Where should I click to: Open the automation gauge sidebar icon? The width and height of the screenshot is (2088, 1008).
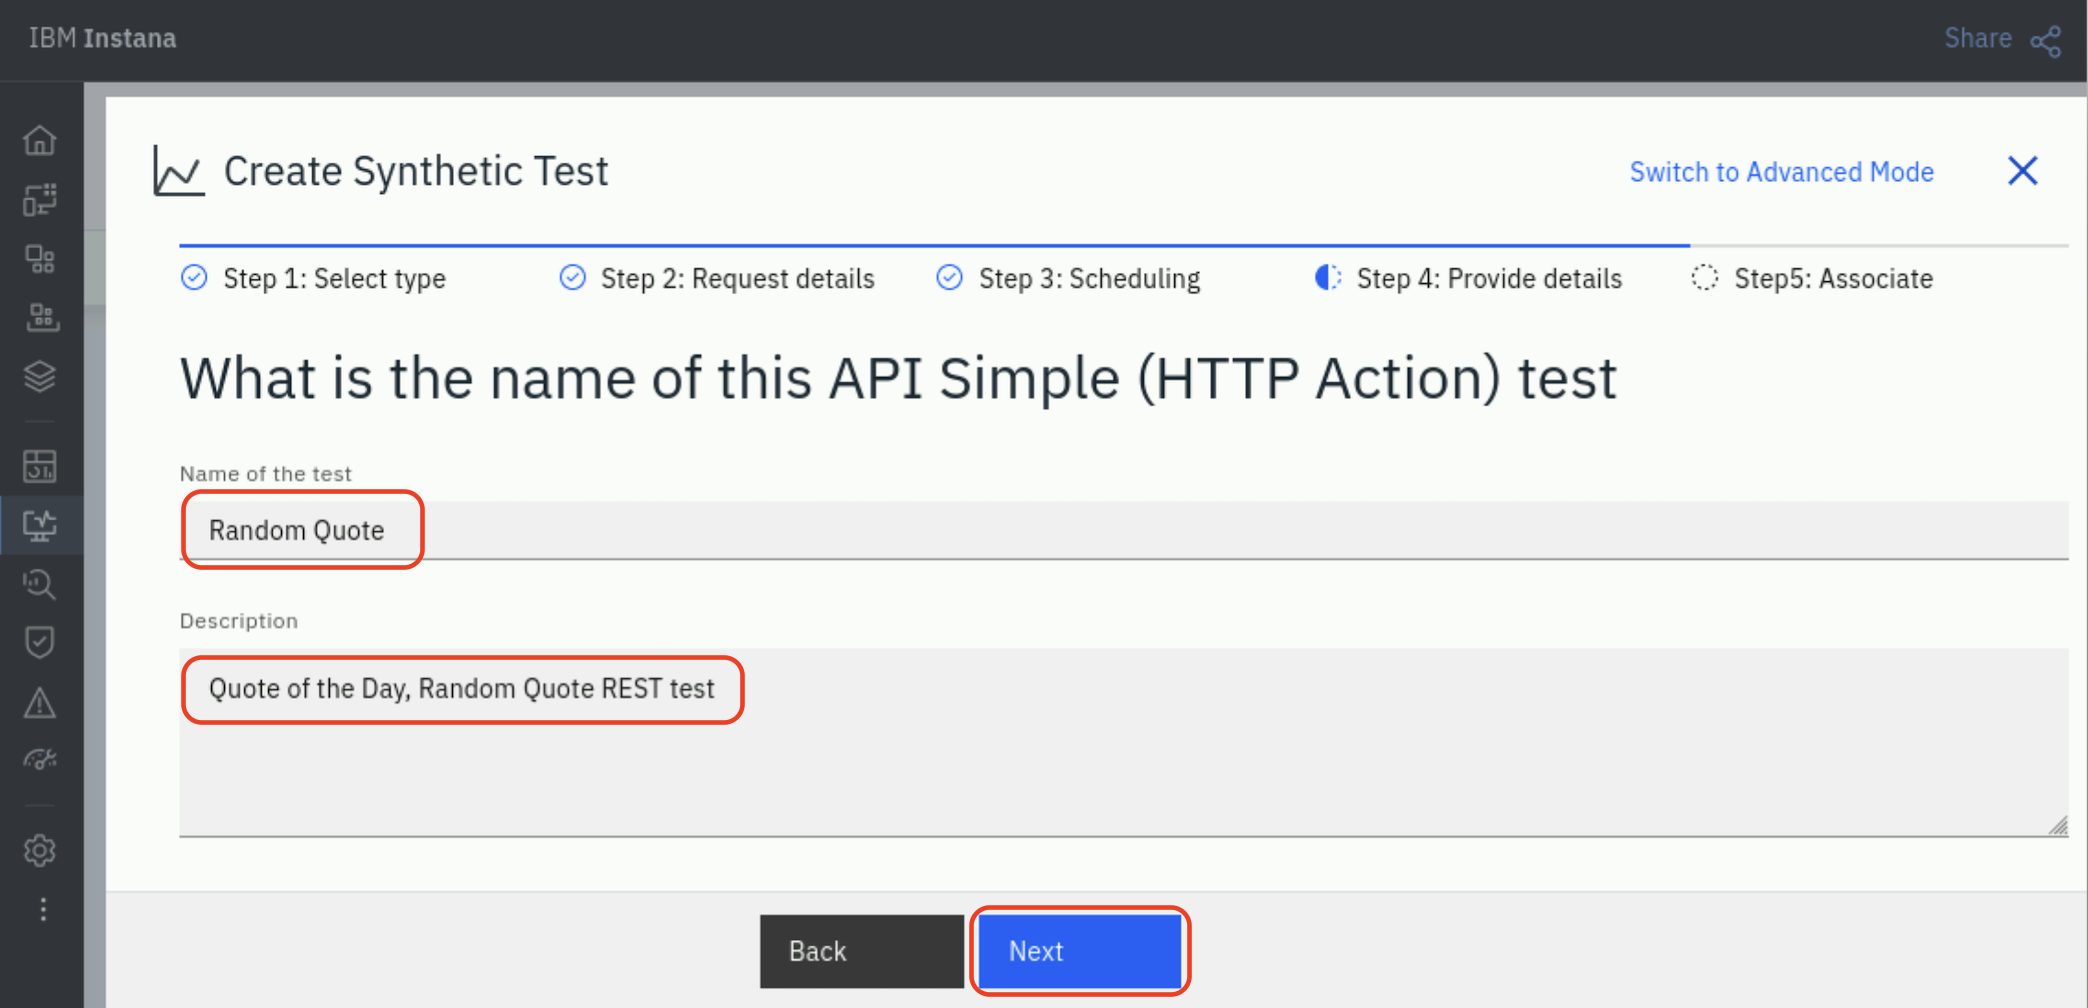coord(40,760)
